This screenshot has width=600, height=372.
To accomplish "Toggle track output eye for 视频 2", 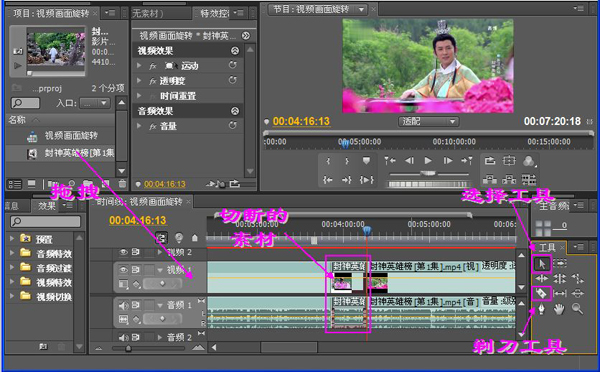I will pos(123,252).
